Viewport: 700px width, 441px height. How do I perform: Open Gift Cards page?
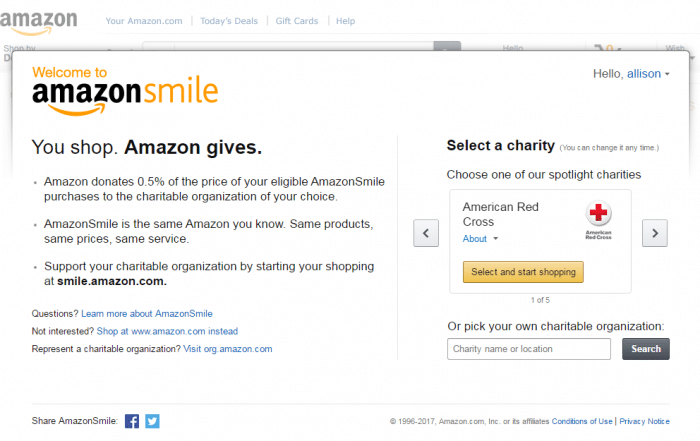297,21
